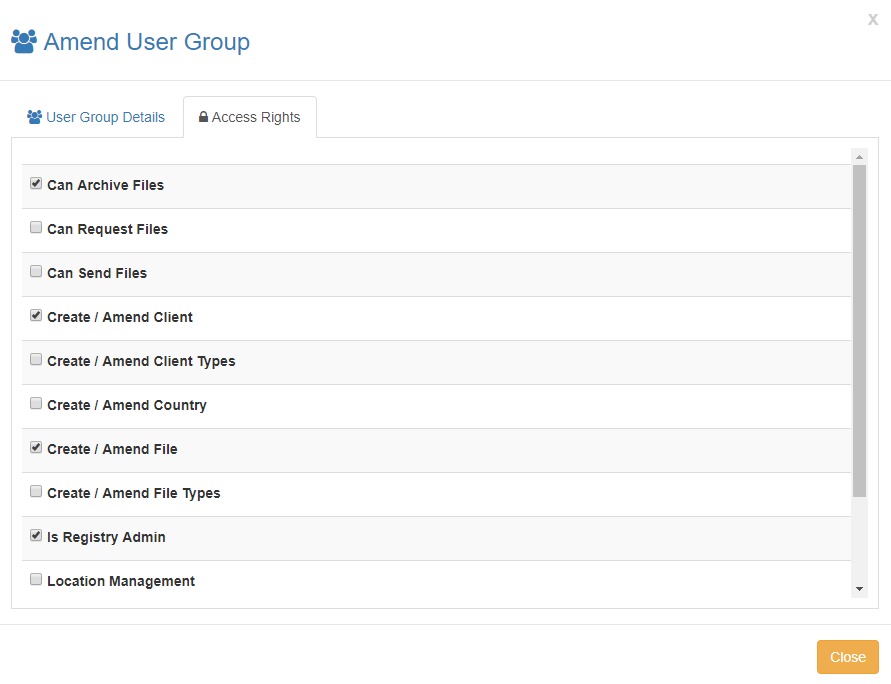Close the dialog with the X icon
This screenshot has width=891, height=684.
coord(872,19)
